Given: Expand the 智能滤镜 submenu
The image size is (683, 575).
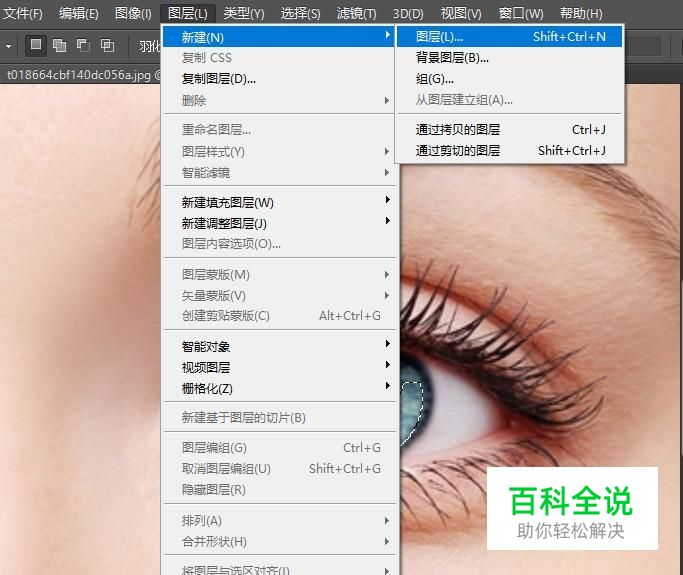Looking at the screenshot, I should click(x=279, y=172).
